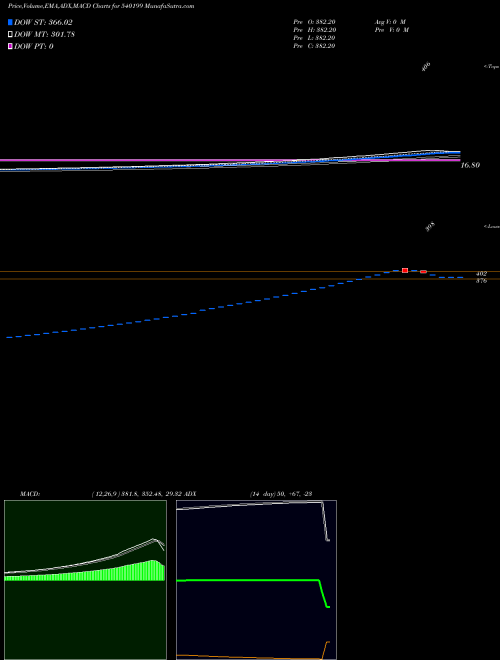Click the magenta DOW PT legend swatch
500x660 pixels.
pyautogui.click(x=10, y=46)
